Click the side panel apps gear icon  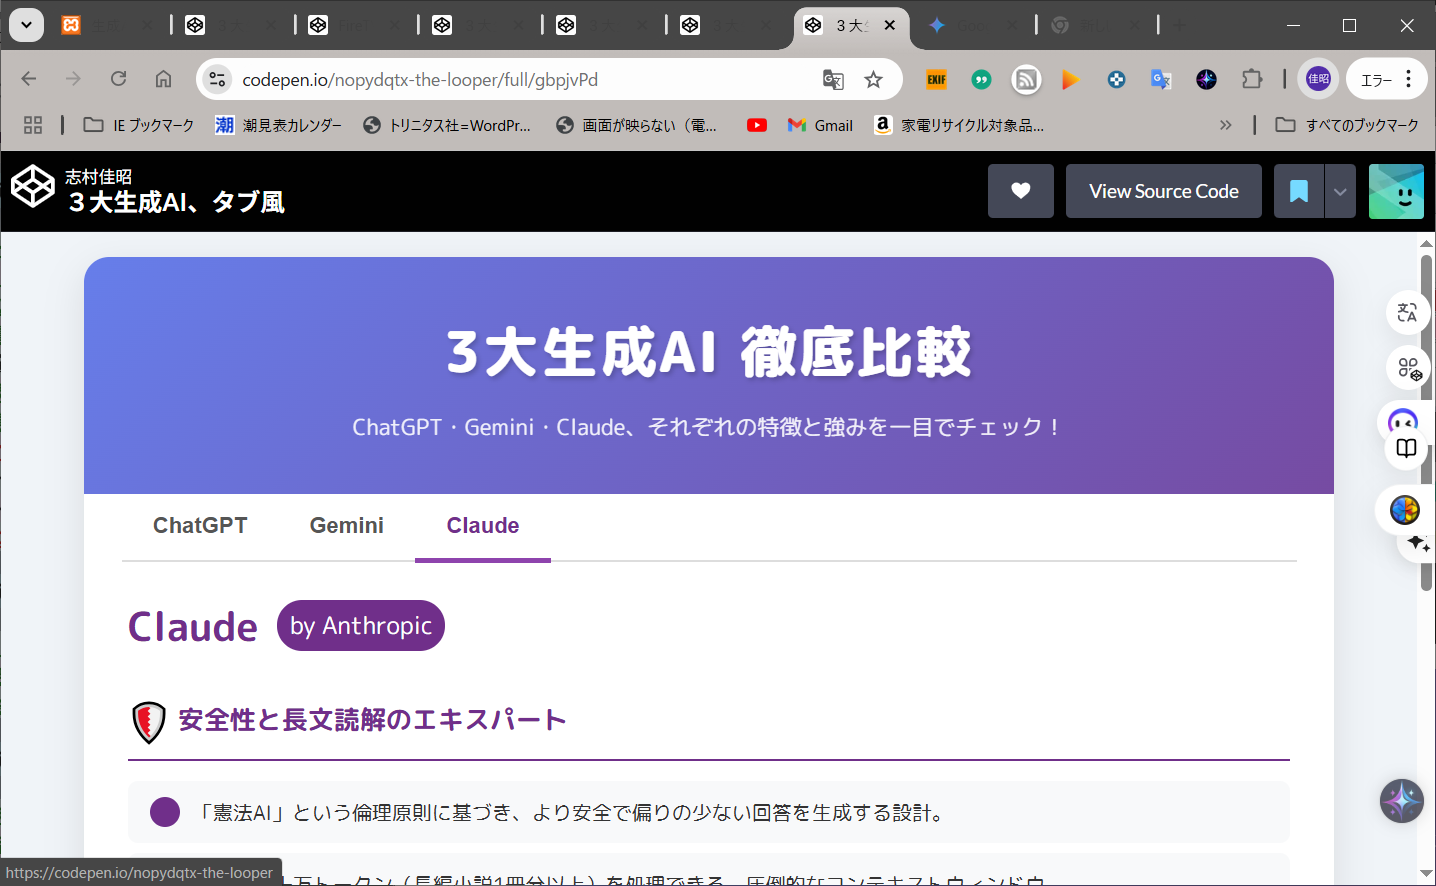(1408, 368)
